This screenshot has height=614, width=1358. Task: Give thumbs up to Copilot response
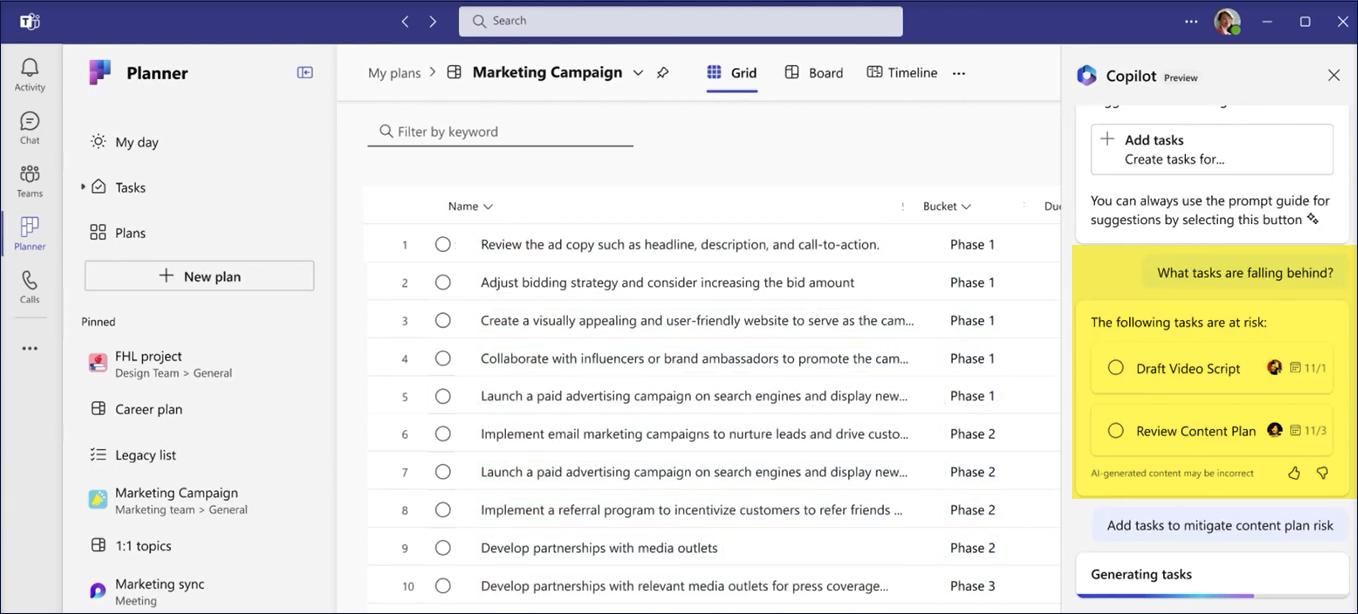click(x=1294, y=473)
